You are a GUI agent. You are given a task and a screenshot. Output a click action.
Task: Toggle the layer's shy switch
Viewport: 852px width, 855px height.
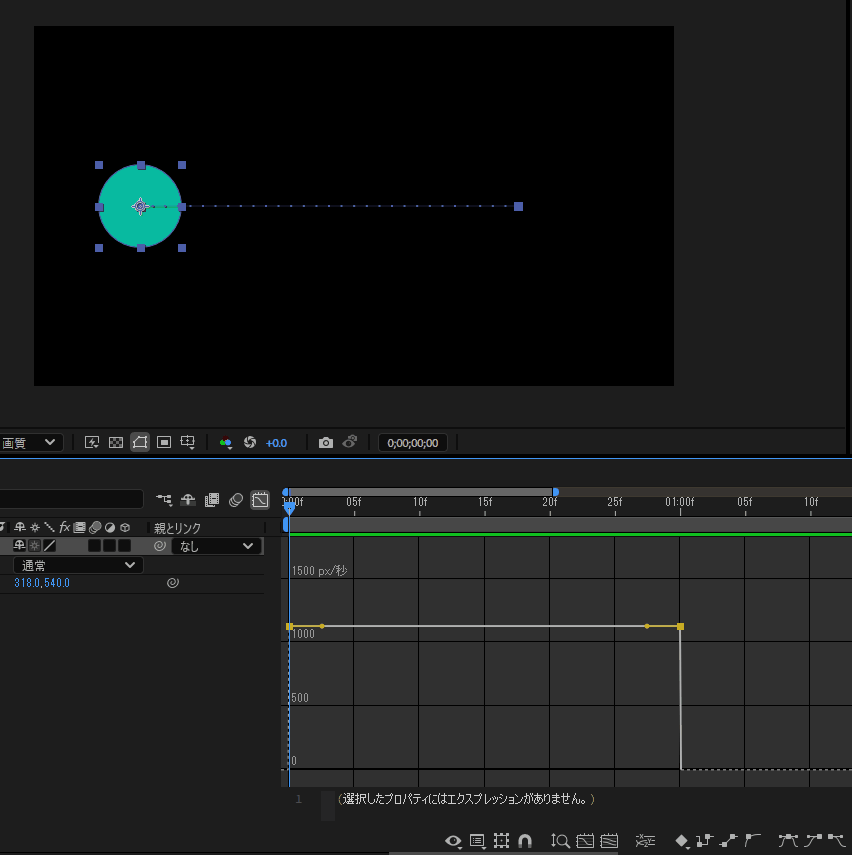click(x=19, y=545)
